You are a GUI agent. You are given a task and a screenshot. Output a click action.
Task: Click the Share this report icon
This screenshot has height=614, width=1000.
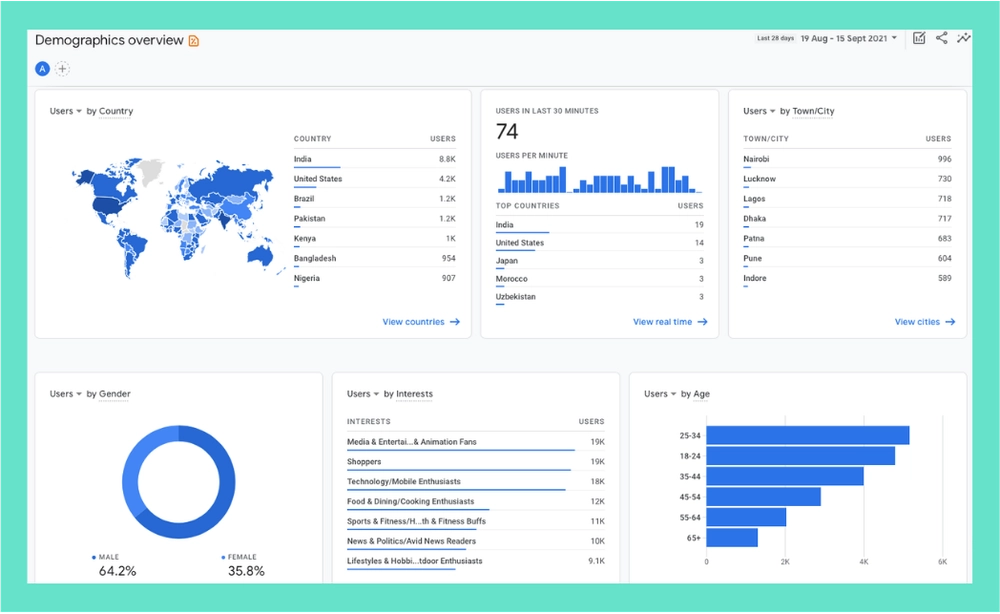[x=941, y=37]
